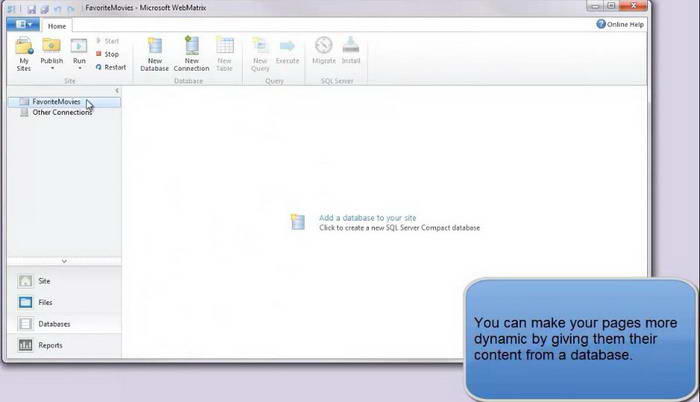Select the Home ribbon tab

pos(57,26)
